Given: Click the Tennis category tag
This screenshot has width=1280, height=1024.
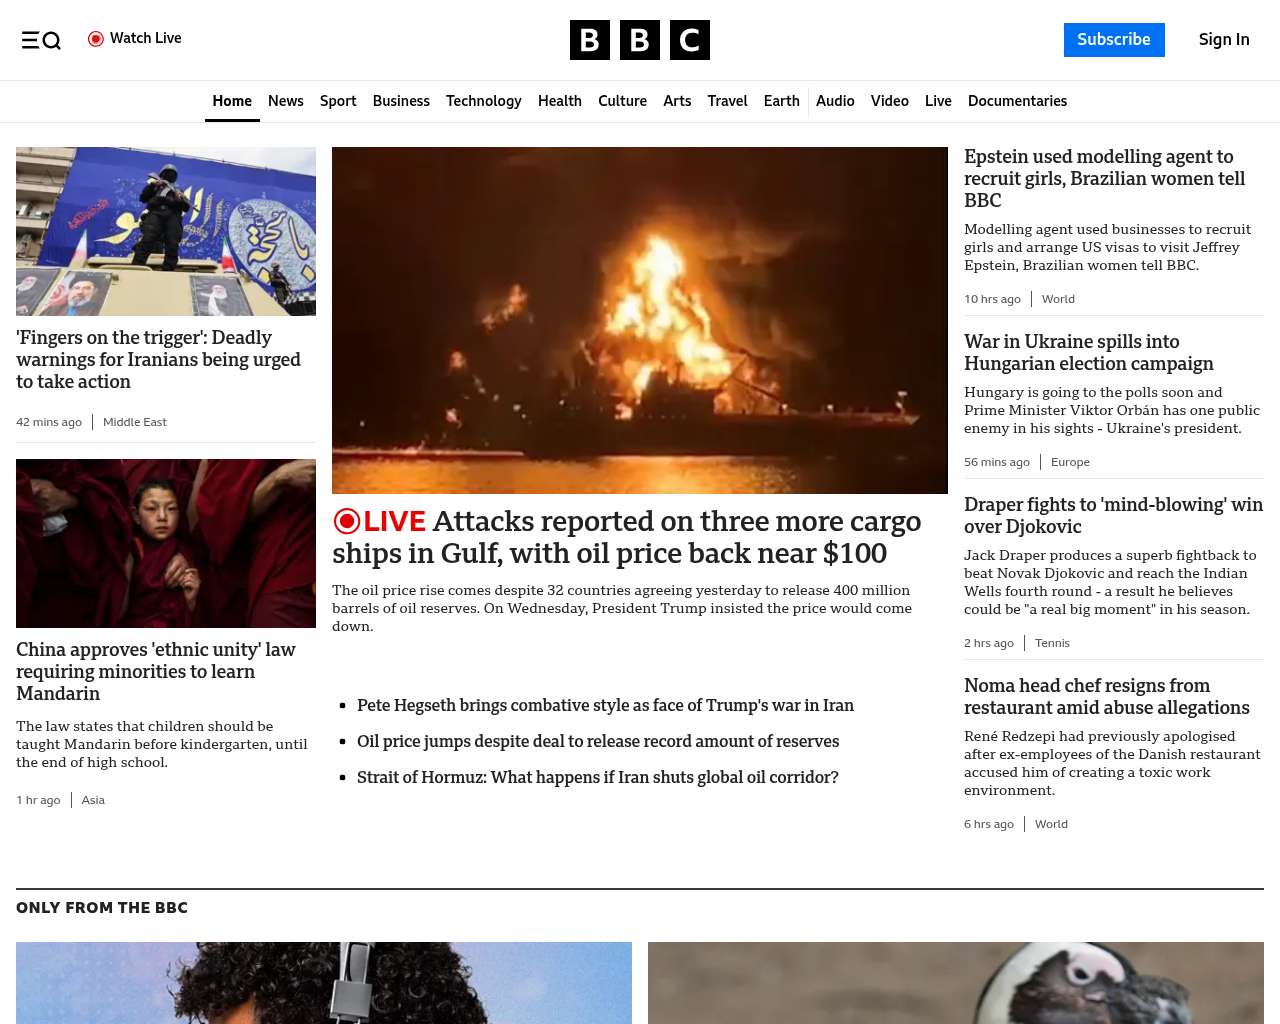Looking at the screenshot, I should click(x=1052, y=643).
